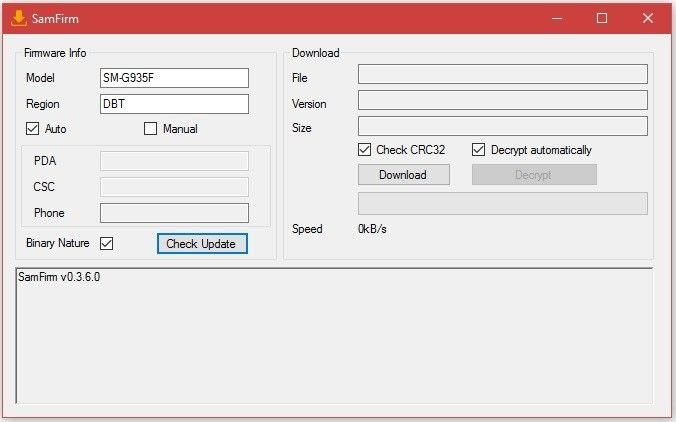
Task: Click the Region field containing DBT
Action: (x=174, y=104)
